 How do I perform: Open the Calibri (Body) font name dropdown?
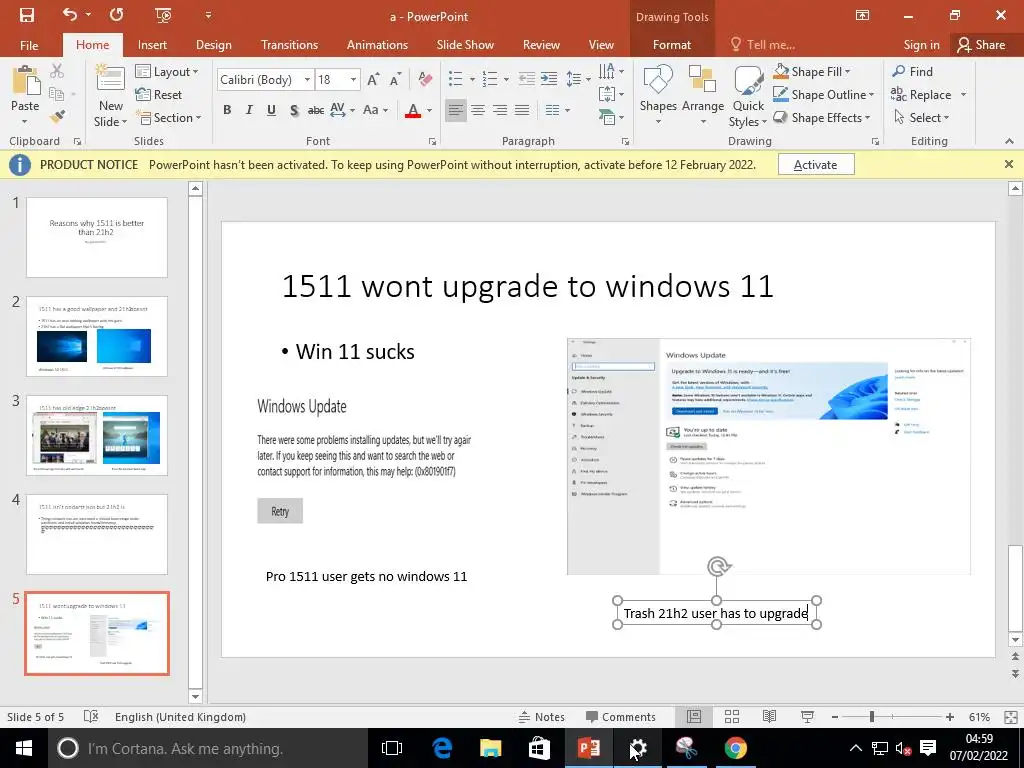(307, 80)
